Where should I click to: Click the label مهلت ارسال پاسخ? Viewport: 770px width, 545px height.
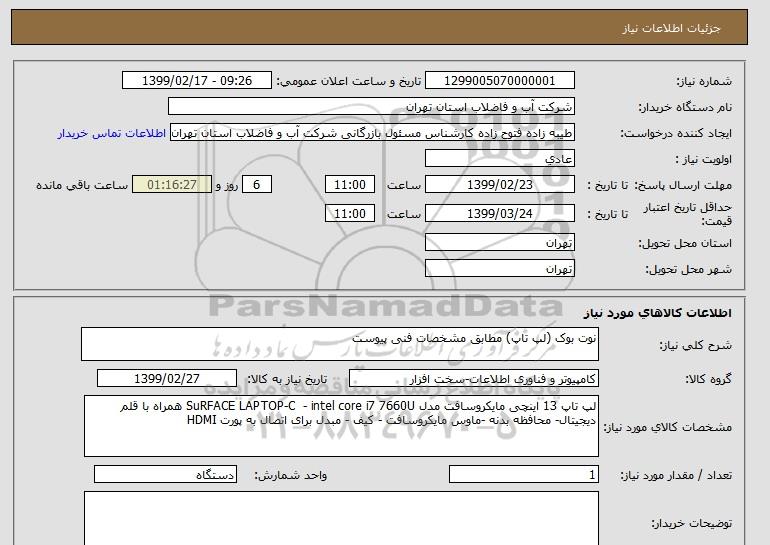pos(683,185)
